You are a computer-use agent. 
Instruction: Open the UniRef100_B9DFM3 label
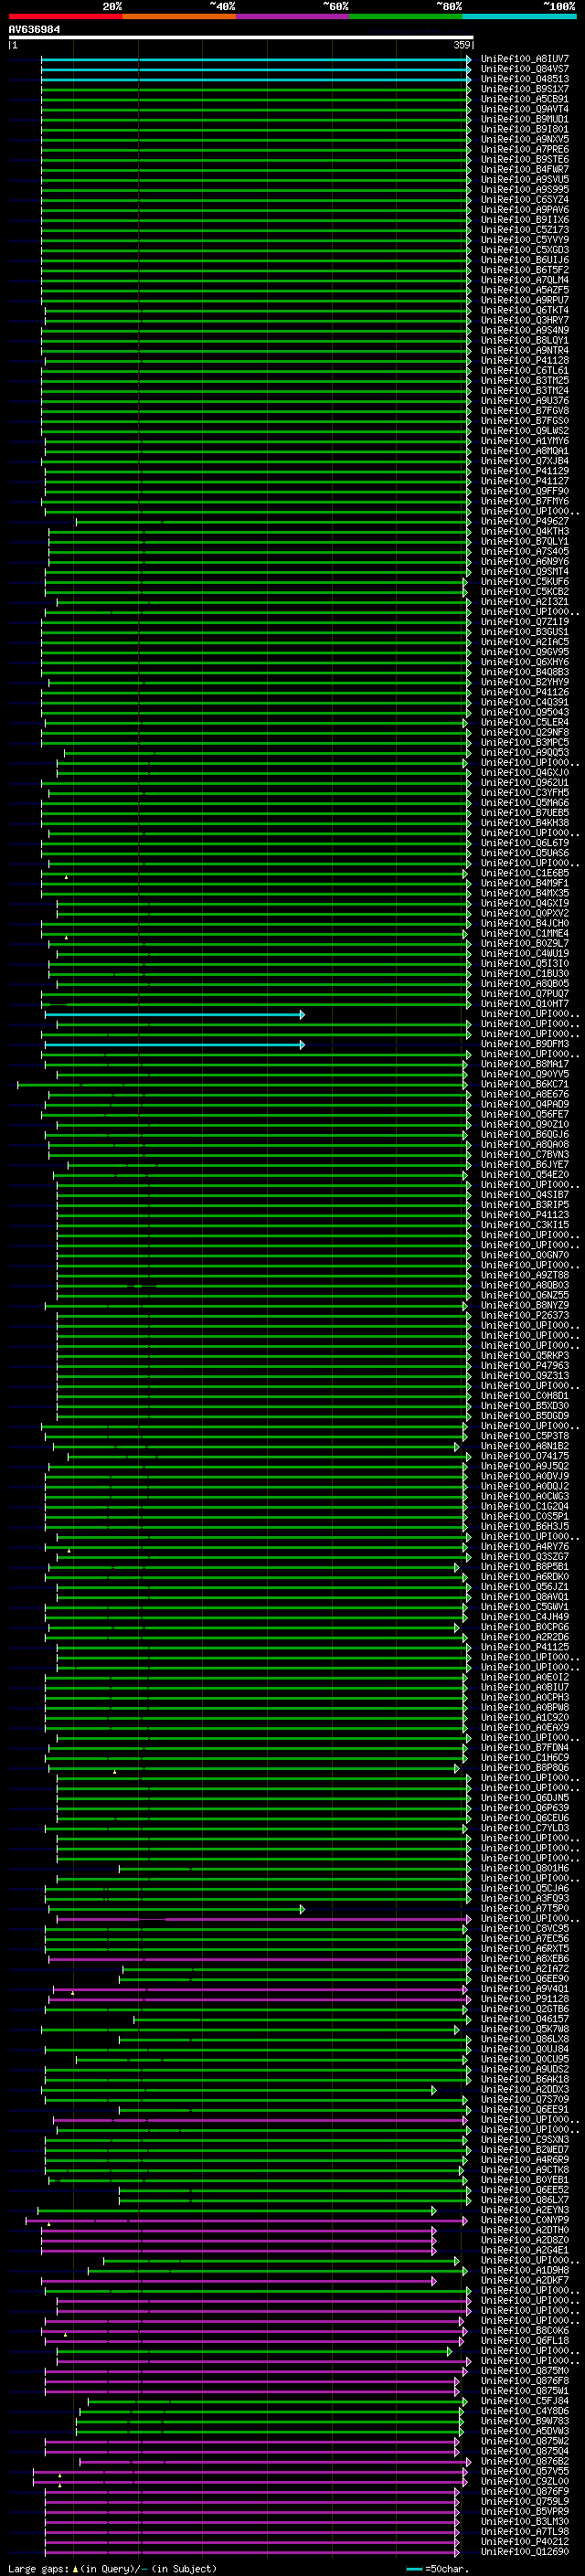(x=525, y=1044)
